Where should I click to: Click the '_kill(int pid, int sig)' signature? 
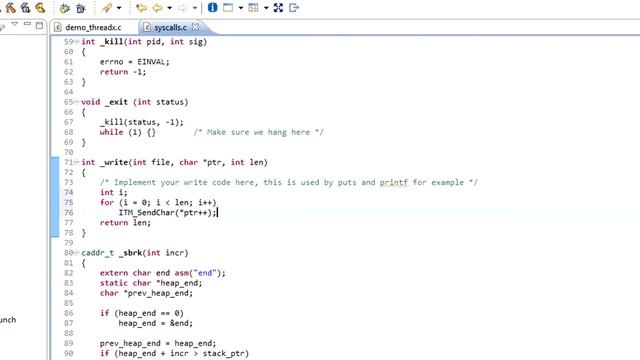(x=153, y=42)
